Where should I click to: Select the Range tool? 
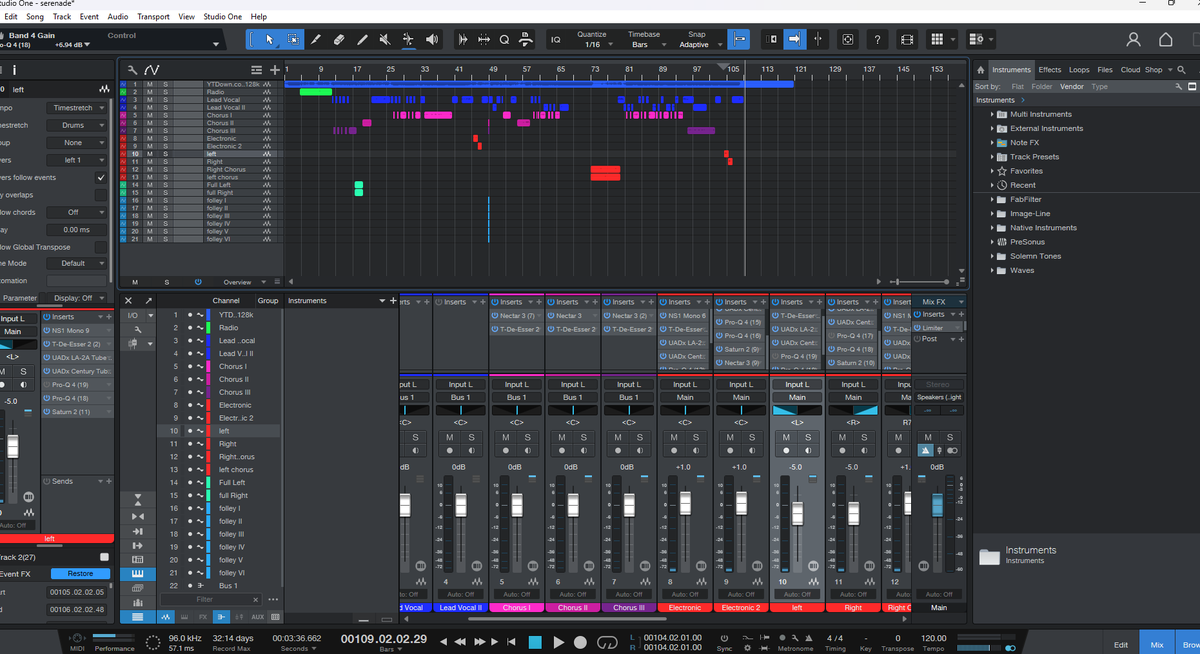click(293, 39)
